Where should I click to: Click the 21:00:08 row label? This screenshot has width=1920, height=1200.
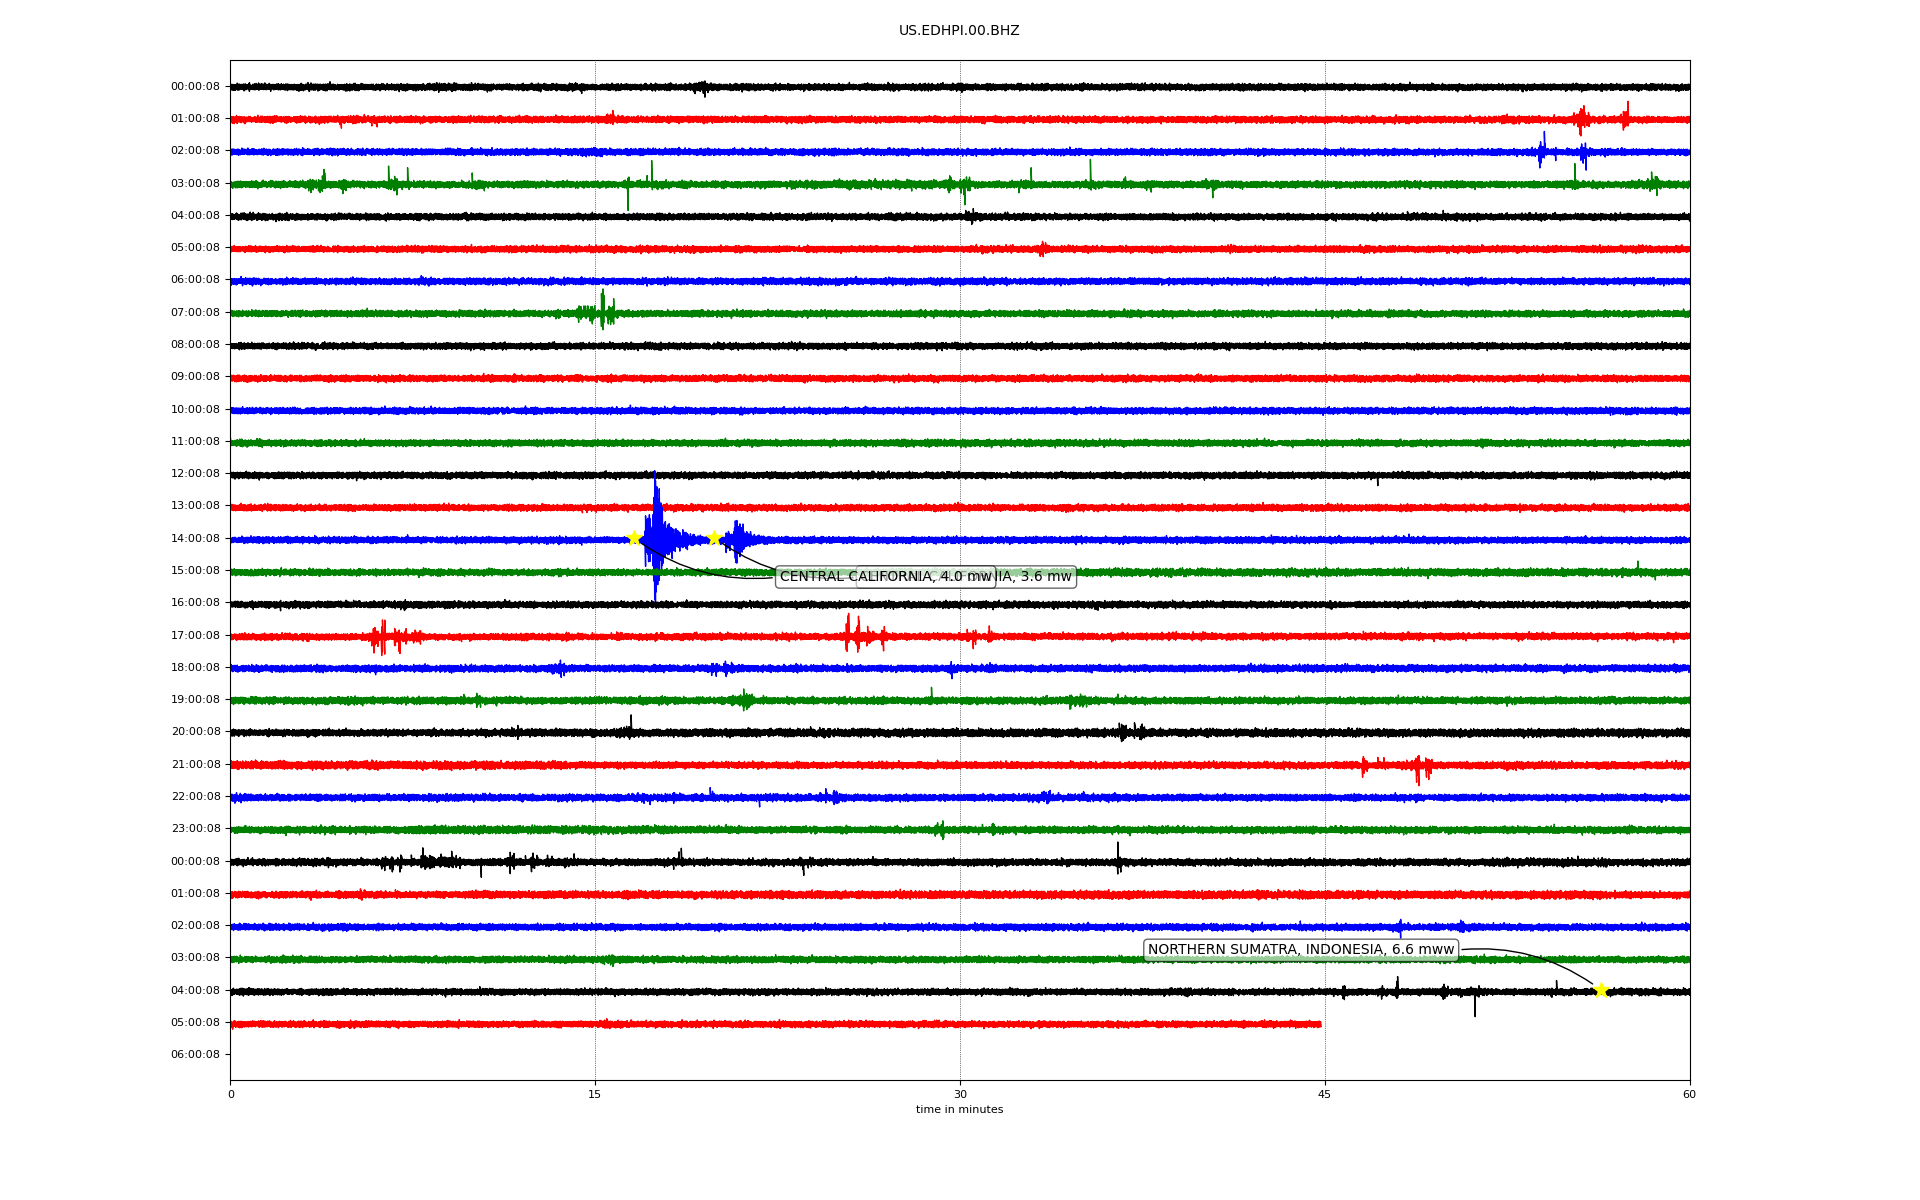[195, 765]
